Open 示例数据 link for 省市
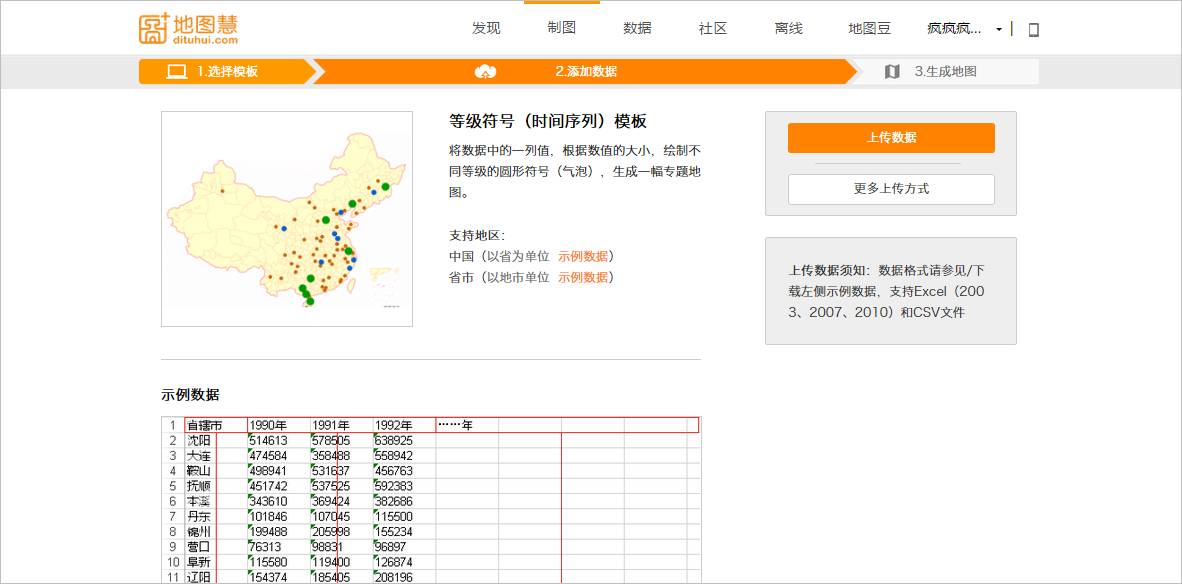 coord(583,277)
